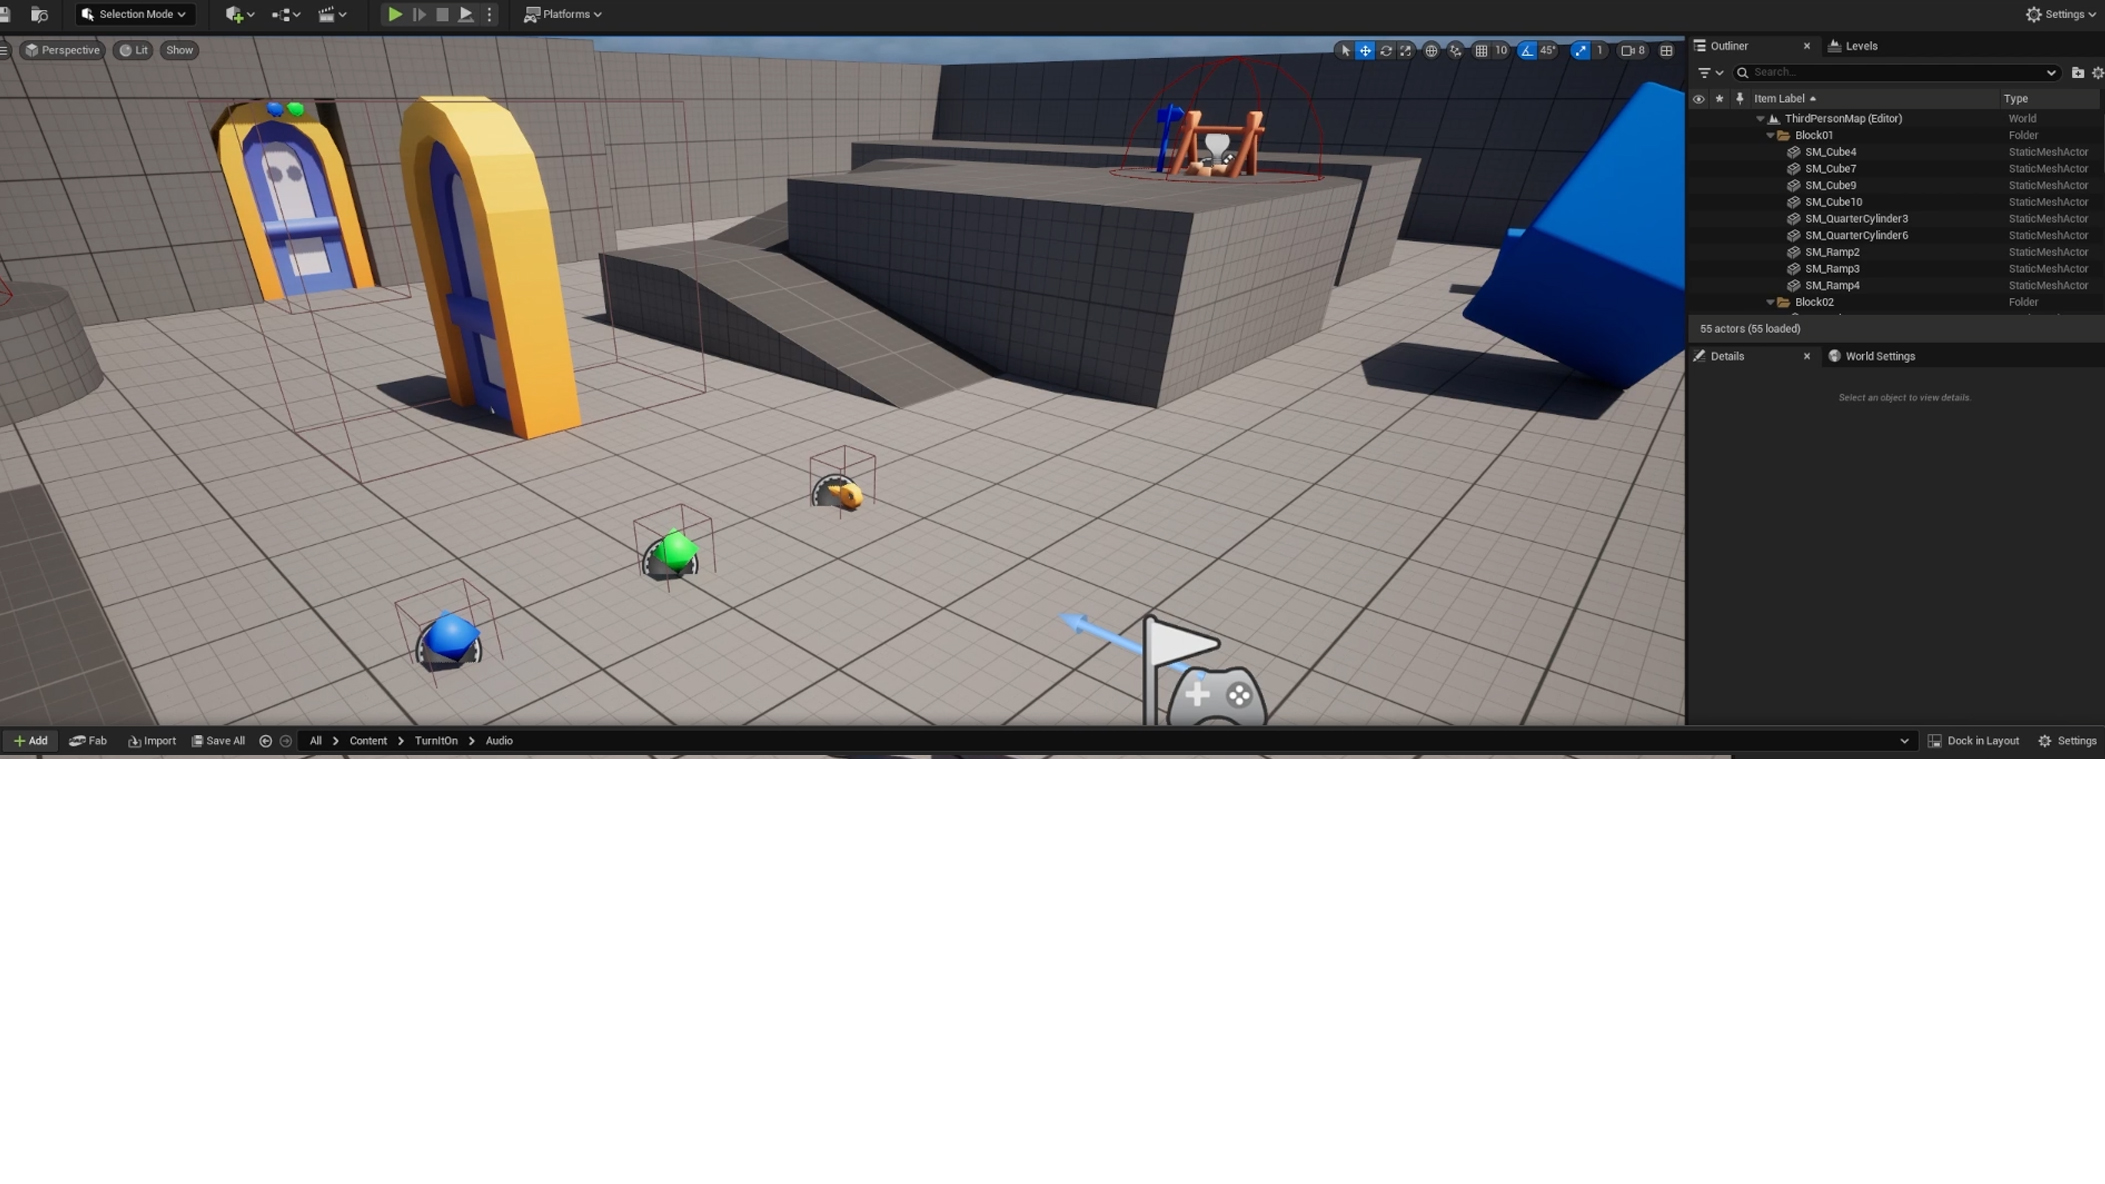2105x1184 pixels.
Task: Open the Platforms dropdown
Action: click(563, 14)
